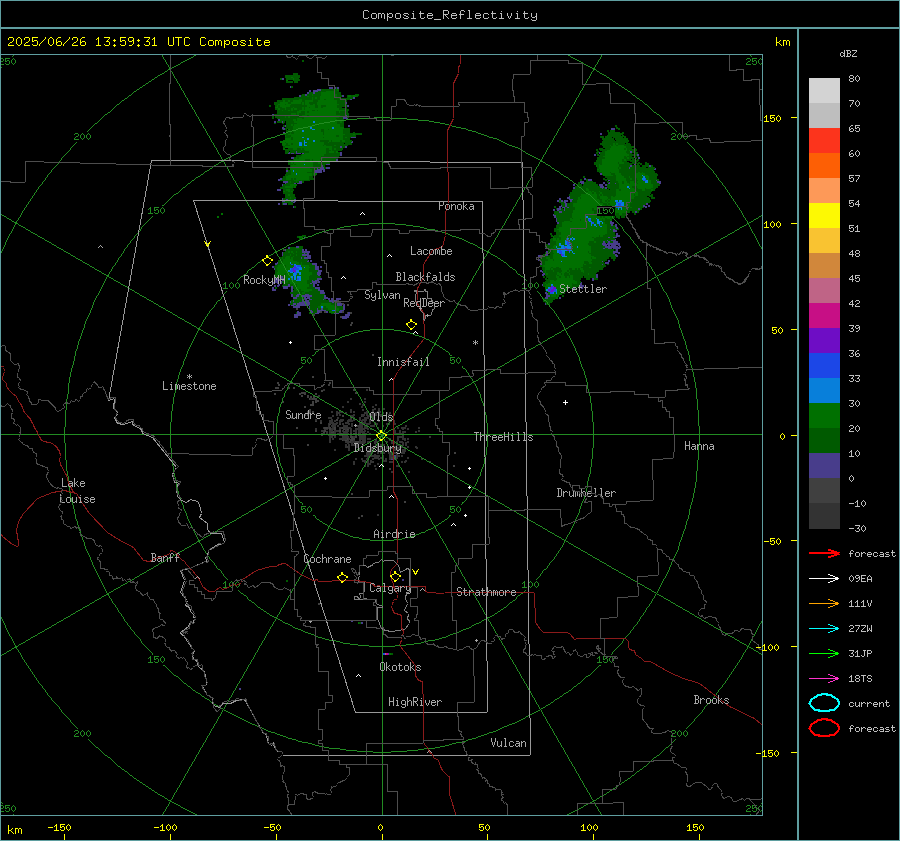Click the HighRiver label

415,702
